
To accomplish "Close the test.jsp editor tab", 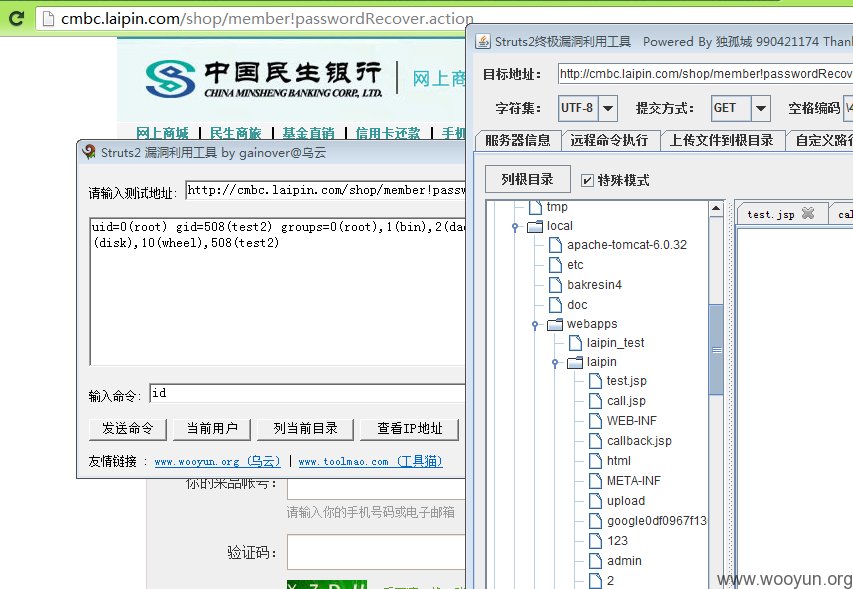I will point(808,213).
